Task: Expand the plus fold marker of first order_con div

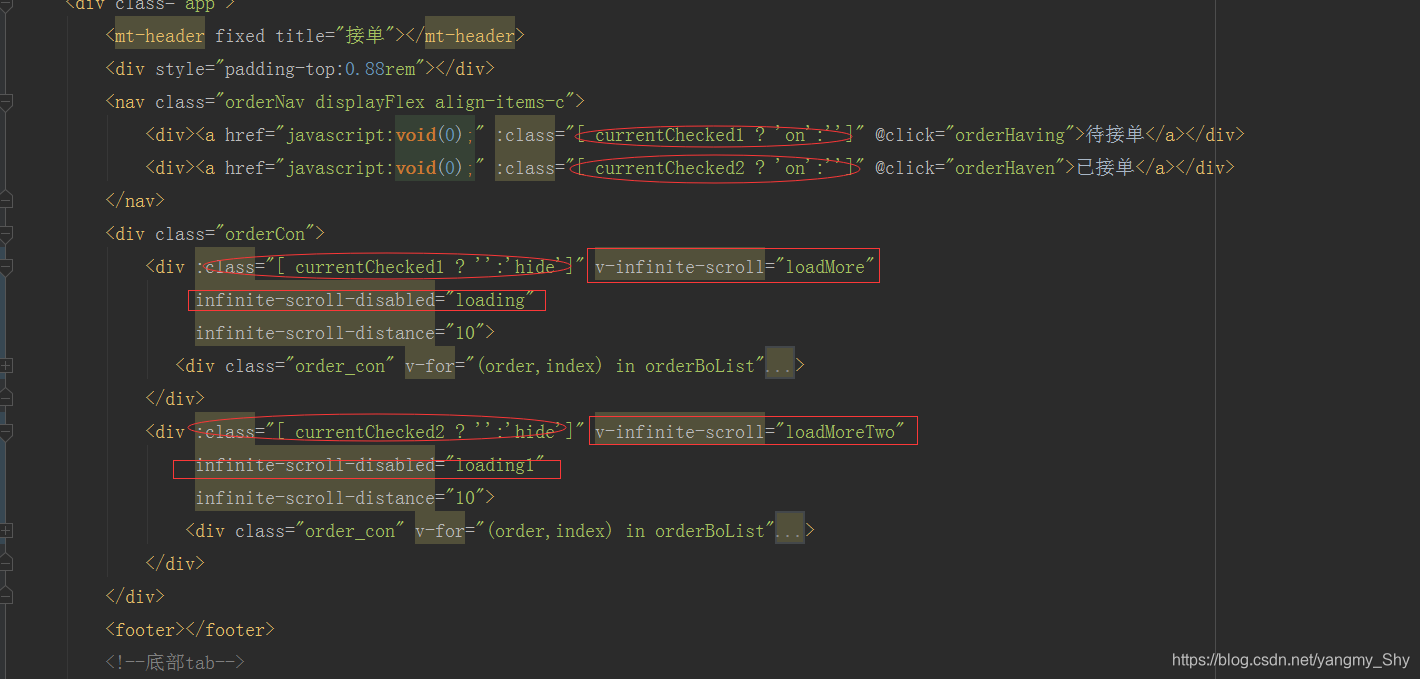Action: pyautogui.click(x=6, y=366)
